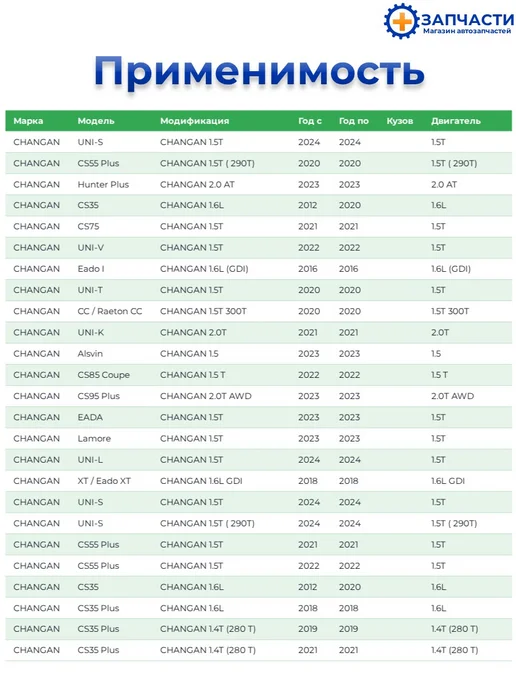Click the Модификация column header
Screen dimensions: 516x688
pyautogui.click(x=194, y=121)
